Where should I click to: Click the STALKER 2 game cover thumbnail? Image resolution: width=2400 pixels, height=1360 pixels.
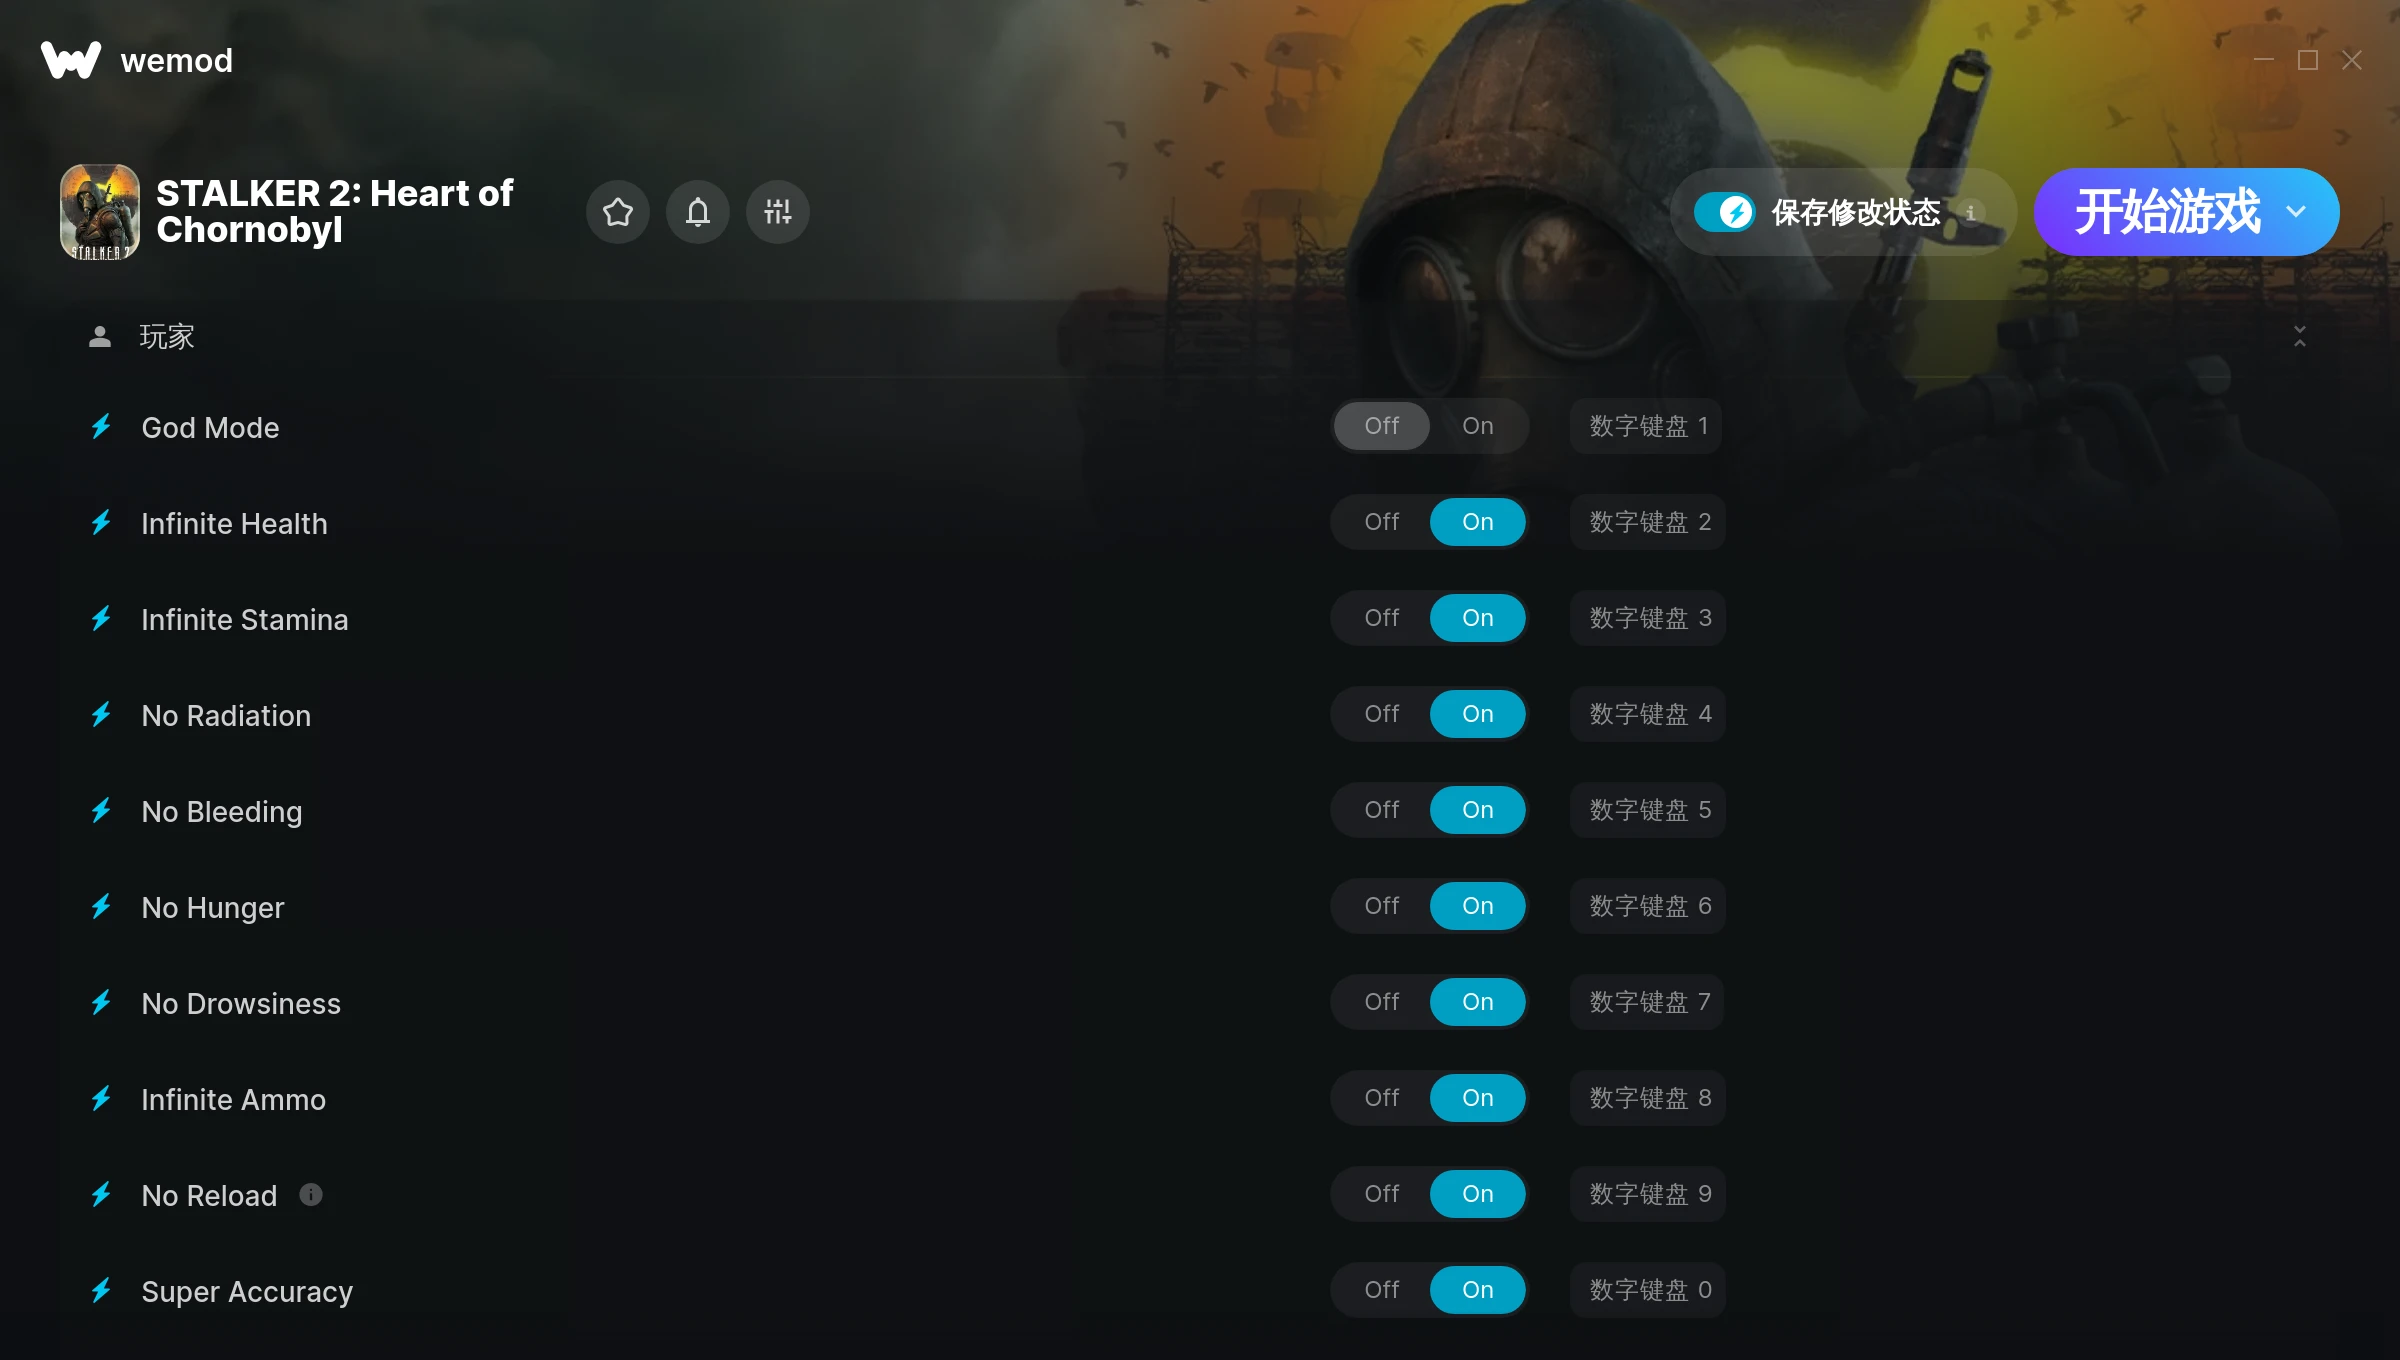click(100, 212)
